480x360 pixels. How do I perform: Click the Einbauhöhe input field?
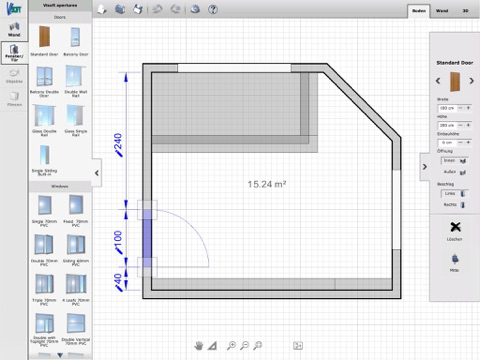pos(447,143)
